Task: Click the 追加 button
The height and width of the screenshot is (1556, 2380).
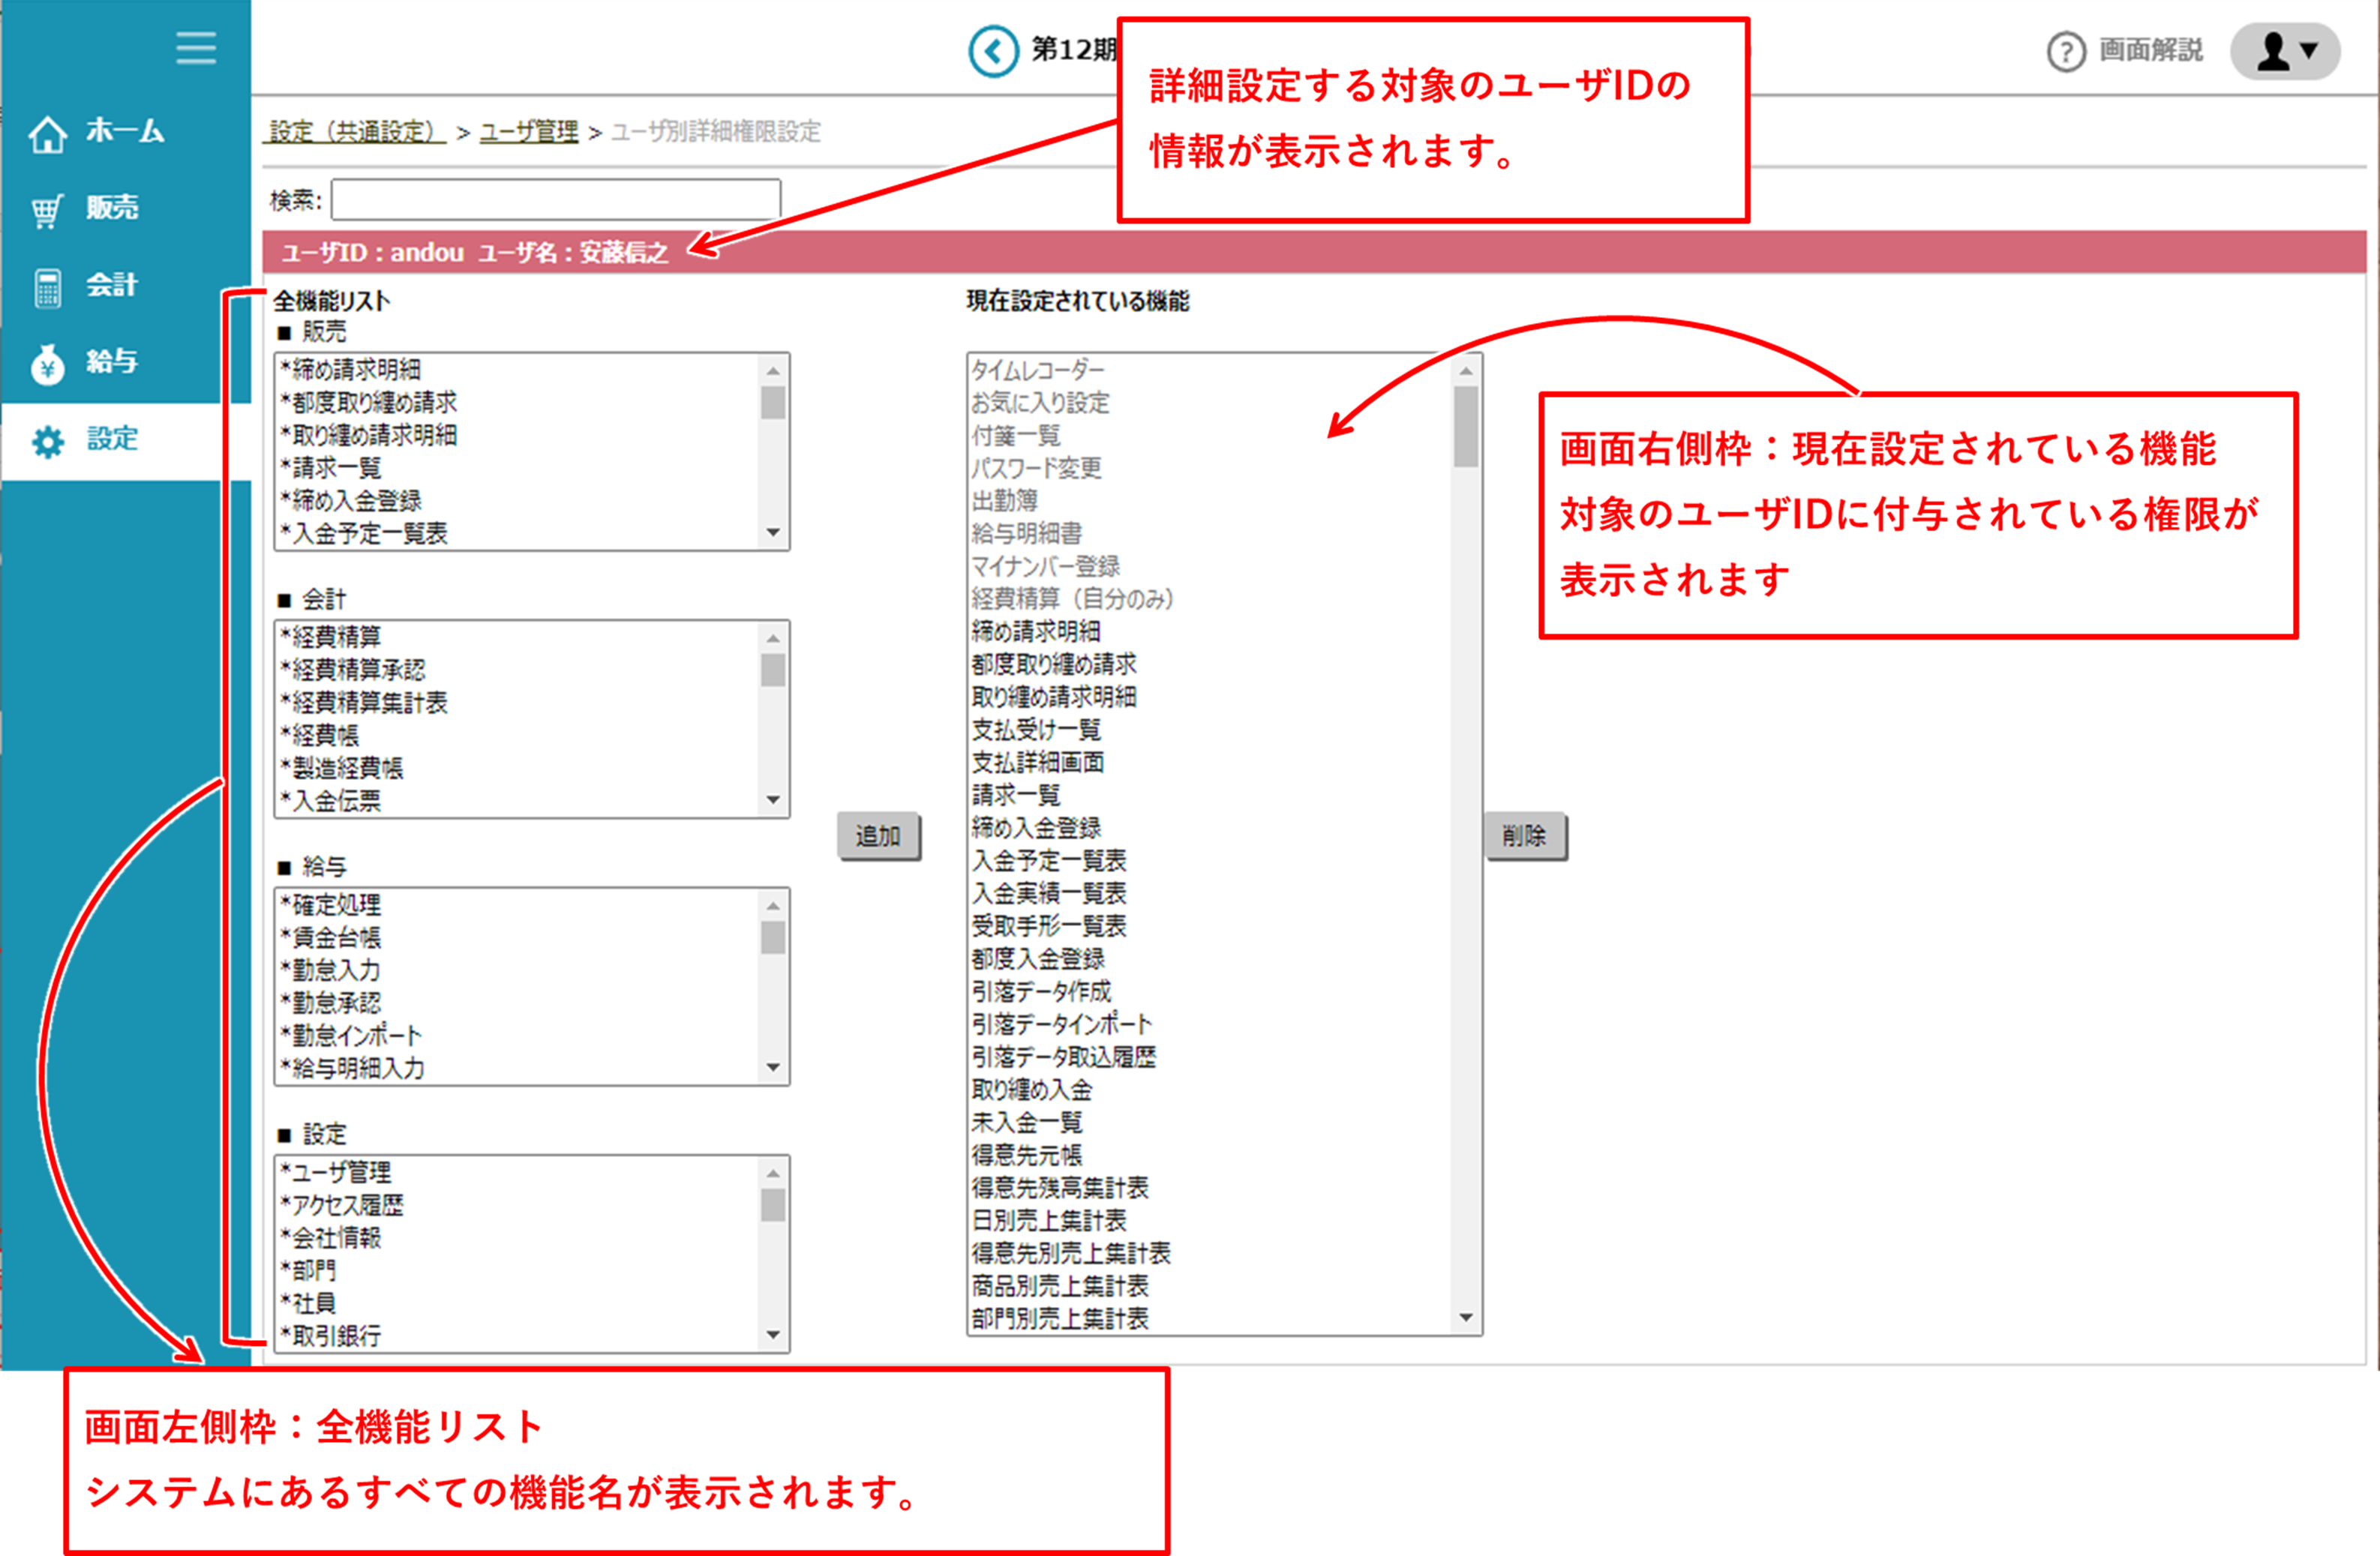Action: pyautogui.click(x=878, y=836)
